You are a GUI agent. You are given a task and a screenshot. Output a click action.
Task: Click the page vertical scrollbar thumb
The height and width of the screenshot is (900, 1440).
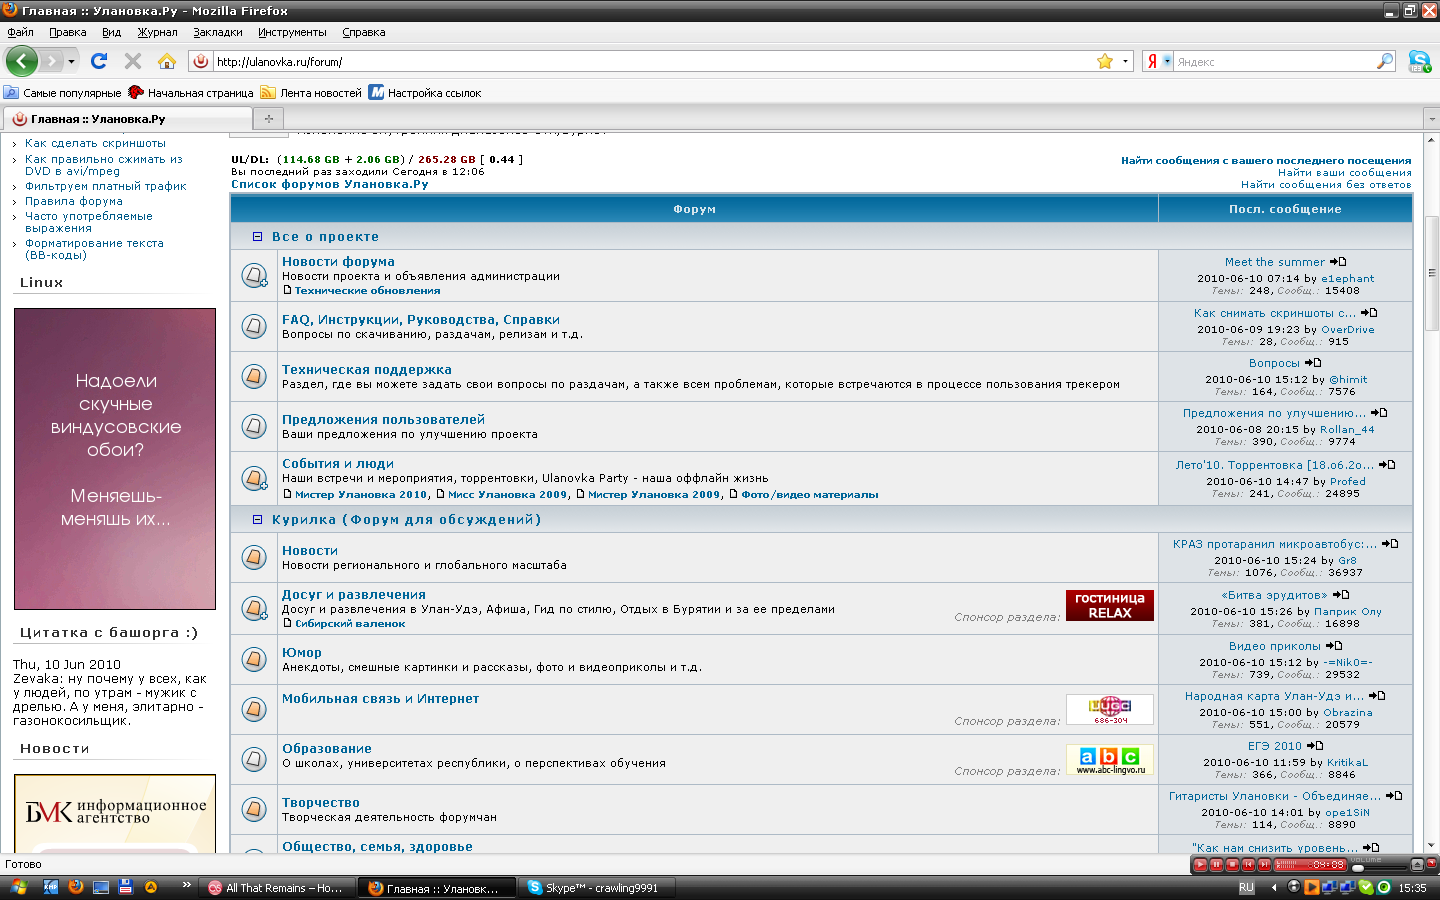(1431, 272)
